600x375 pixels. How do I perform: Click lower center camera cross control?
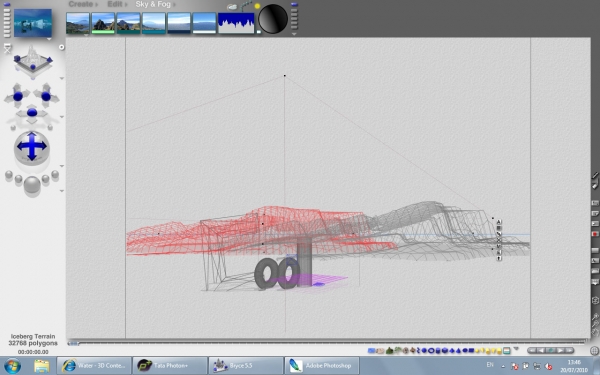[x=32, y=113]
